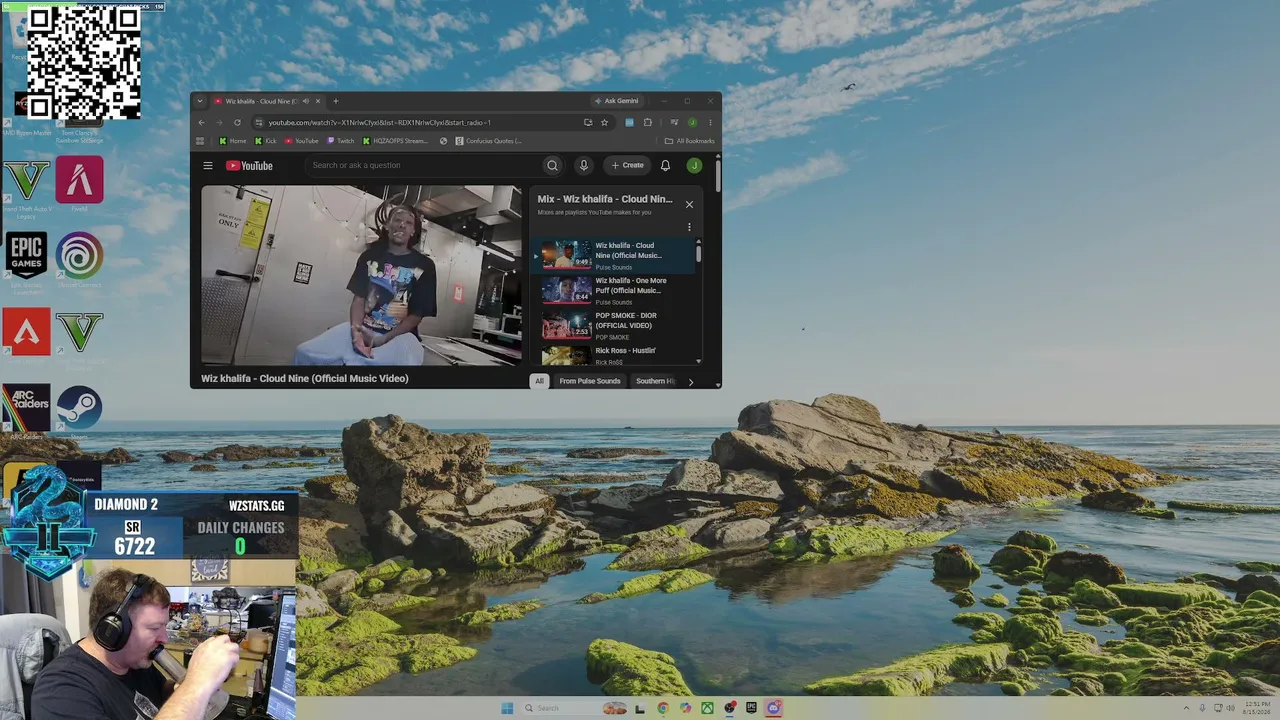Open the All Bookmarks folder

tap(690, 141)
